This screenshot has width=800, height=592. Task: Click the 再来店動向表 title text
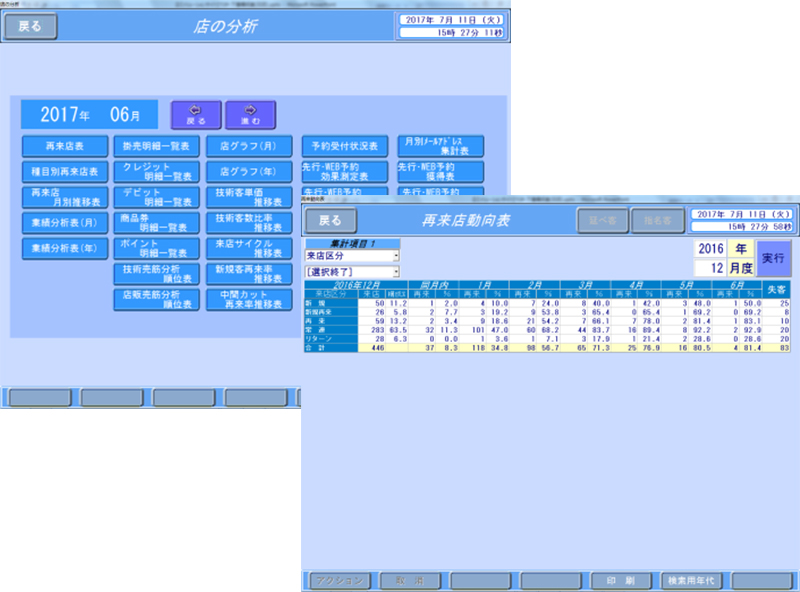[465, 220]
